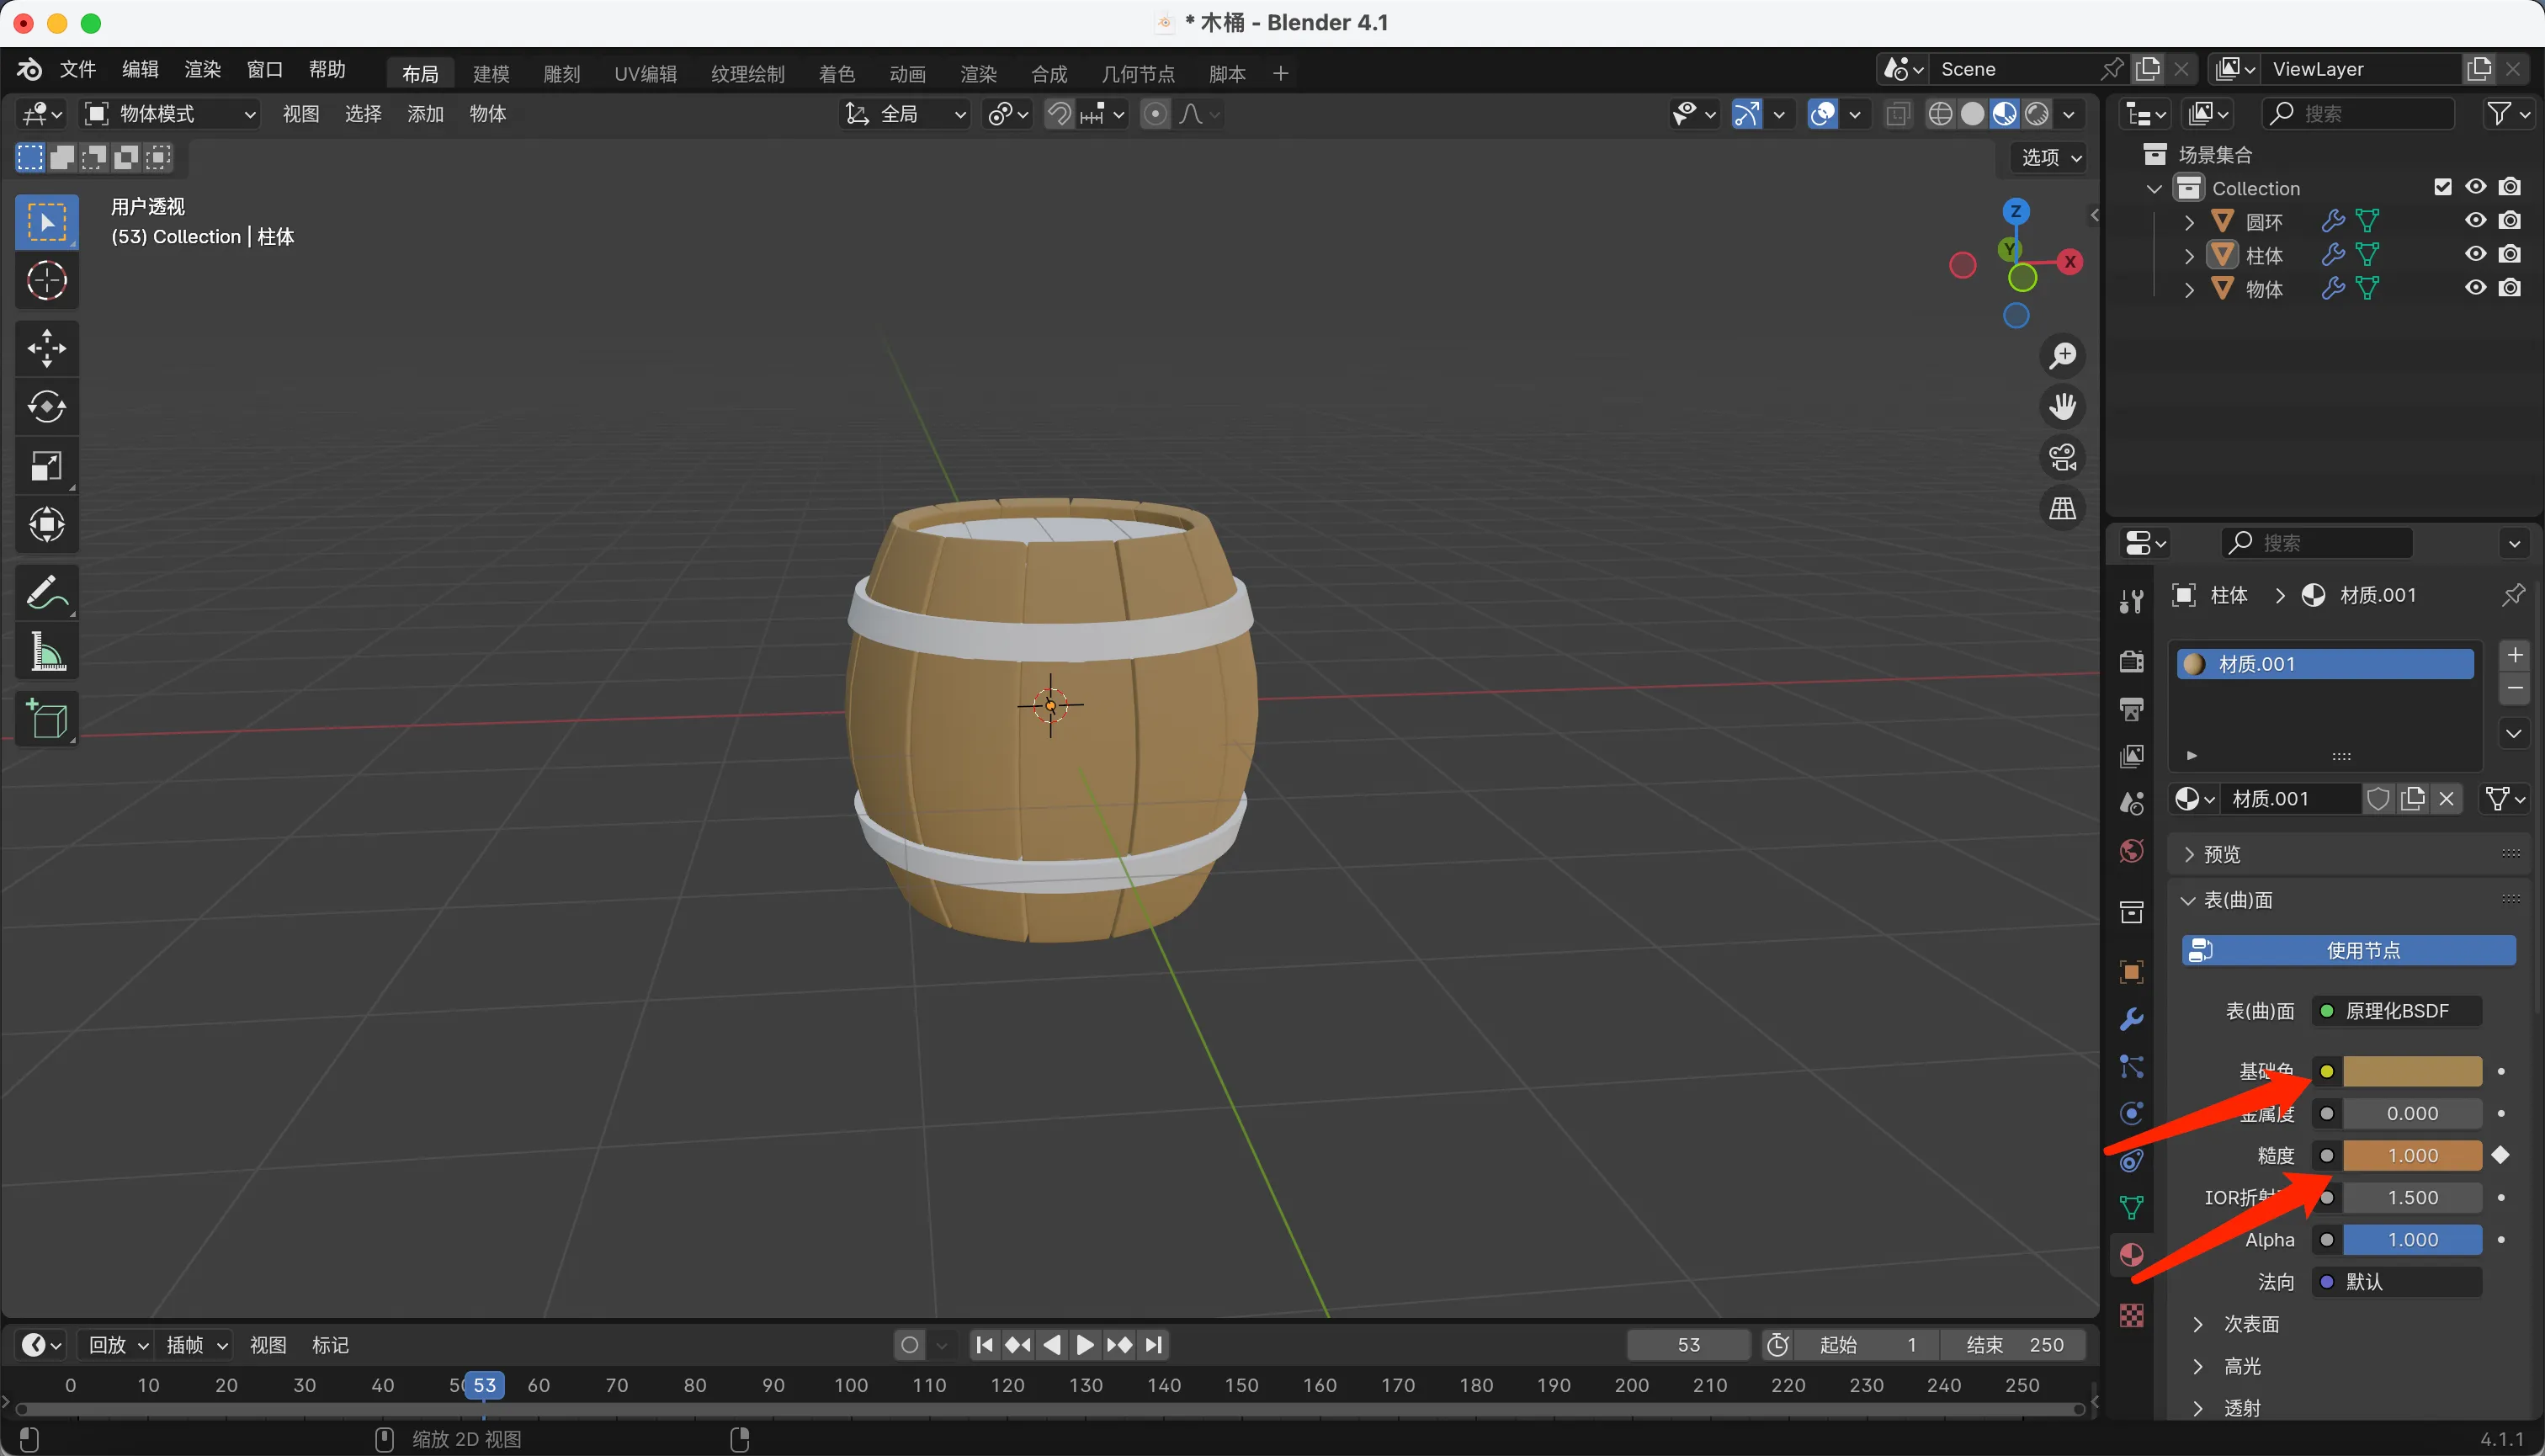Click the Add Cube tool
The width and height of the screenshot is (2545, 1456).
(x=46, y=719)
